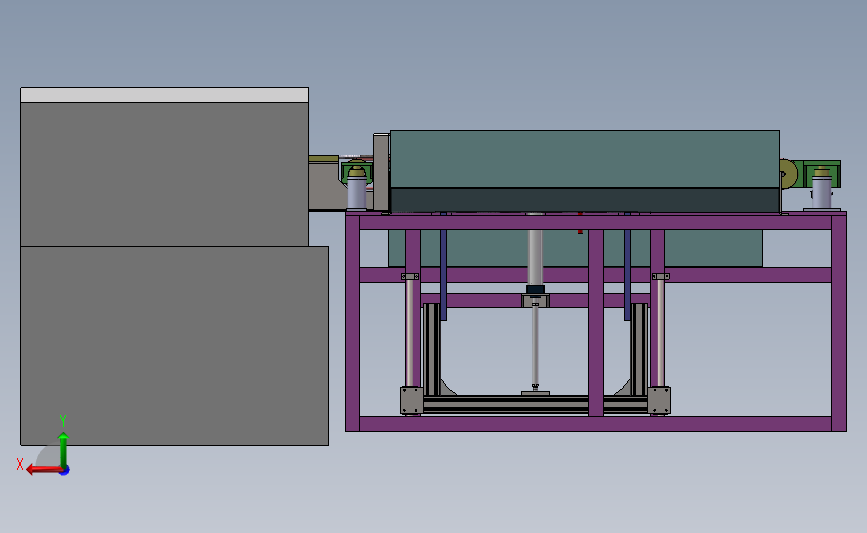
Task: Select the purple frame's middle horizontal rail
Action: pos(596,275)
